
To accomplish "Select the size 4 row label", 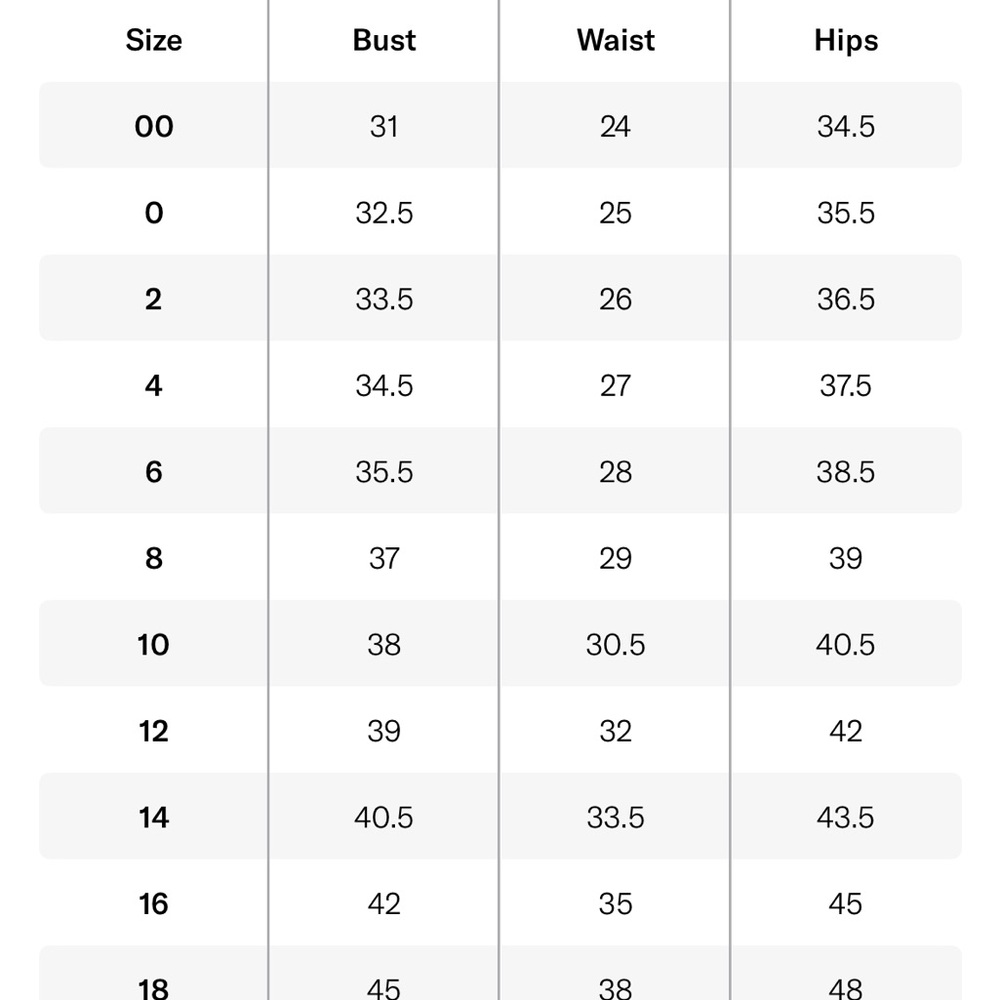I will pyautogui.click(x=154, y=386).
